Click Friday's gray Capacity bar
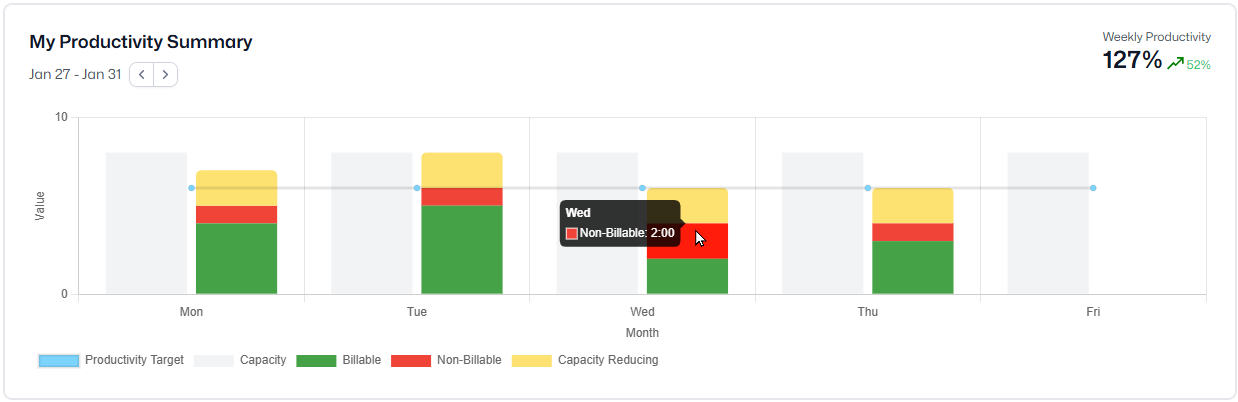Viewport: 1238px width, 402px height. pyautogui.click(x=1047, y=223)
